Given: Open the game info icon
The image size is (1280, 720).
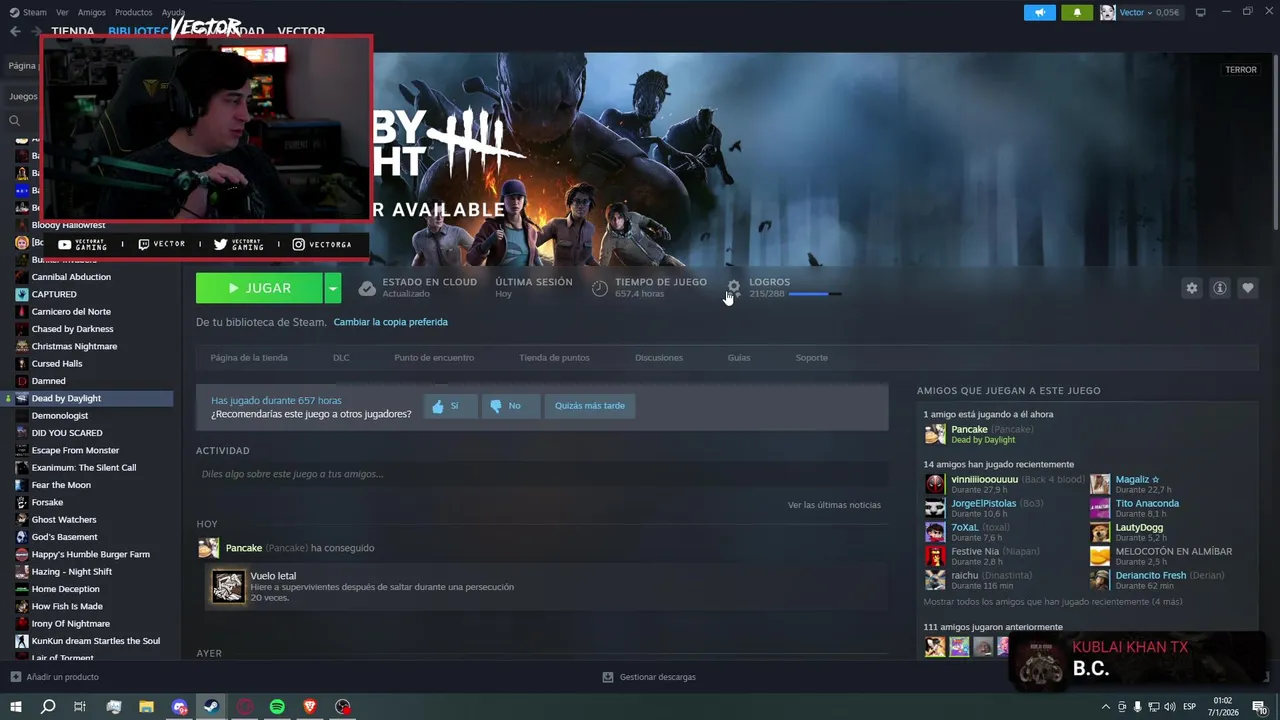Looking at the screenshot, I should (x=1219, y=288).
